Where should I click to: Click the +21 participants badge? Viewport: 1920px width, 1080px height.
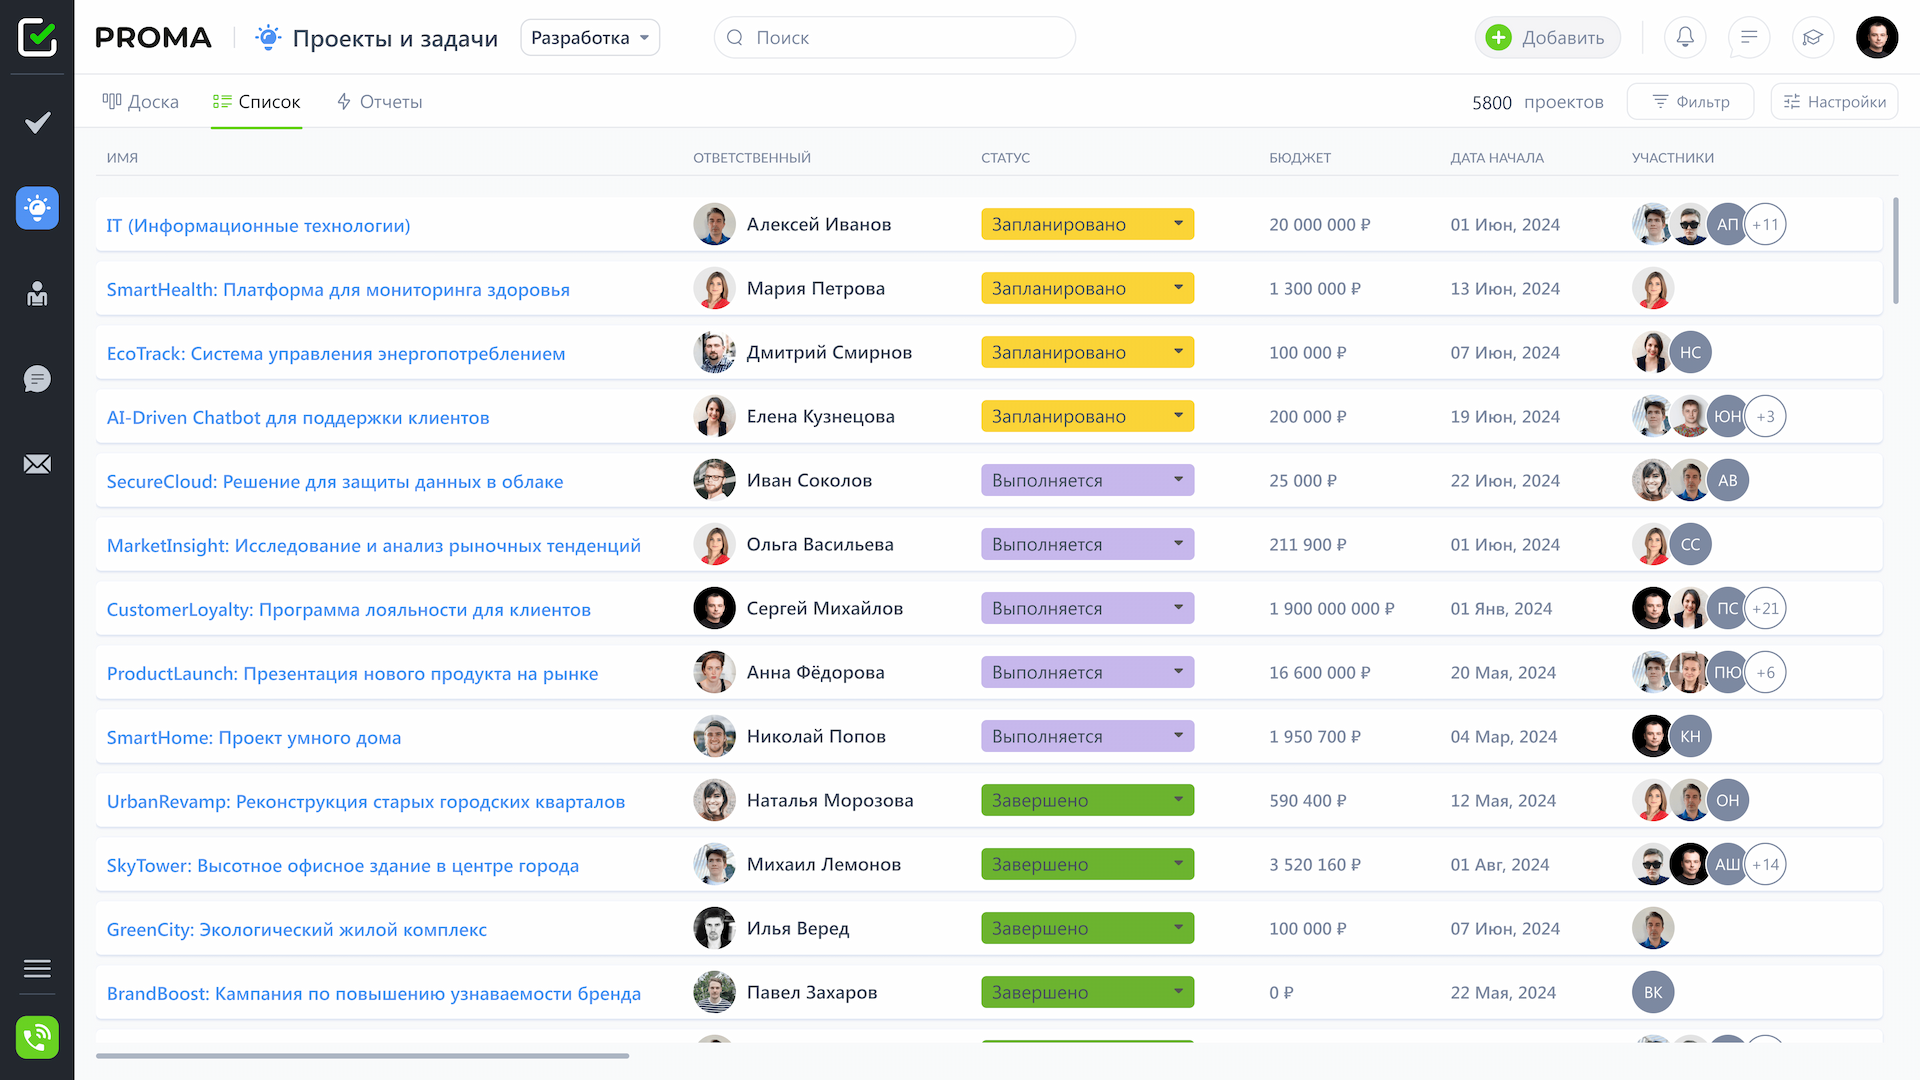tap(1765, 608)
